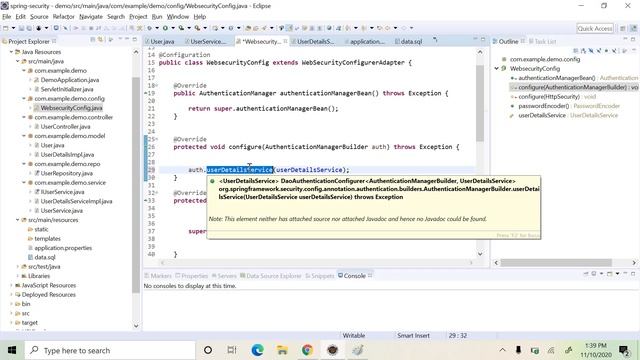
Task: Collapse All in Project Explorer toolbar
Action: 93,40
